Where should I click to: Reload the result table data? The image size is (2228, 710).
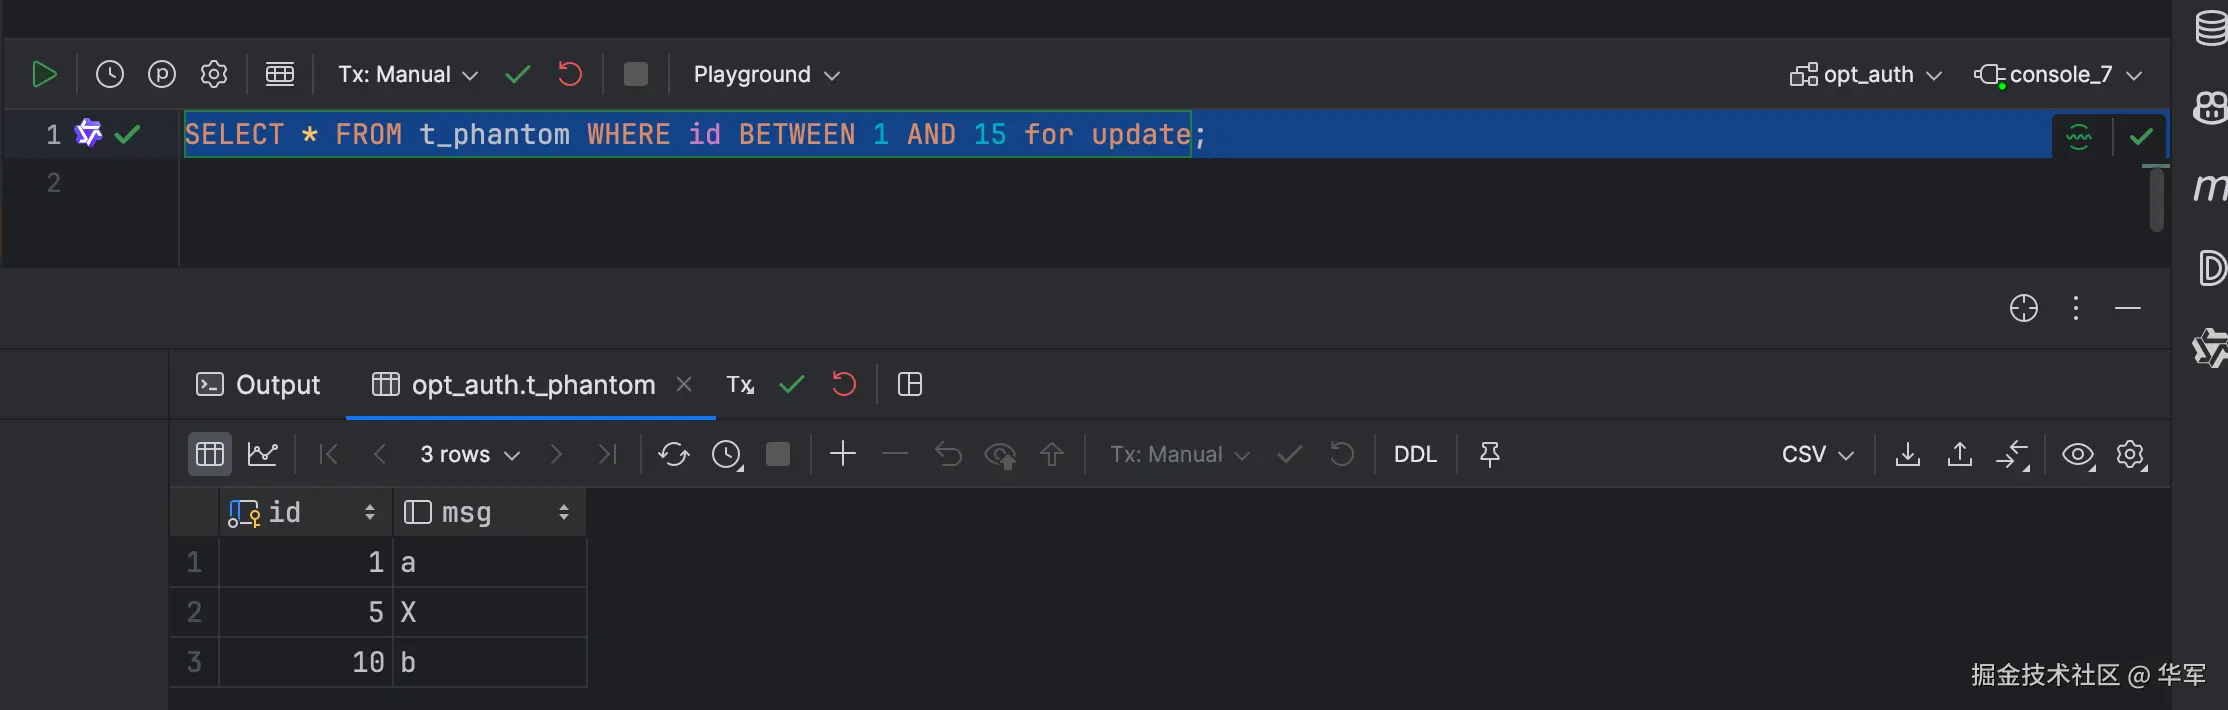click(673, 454)
